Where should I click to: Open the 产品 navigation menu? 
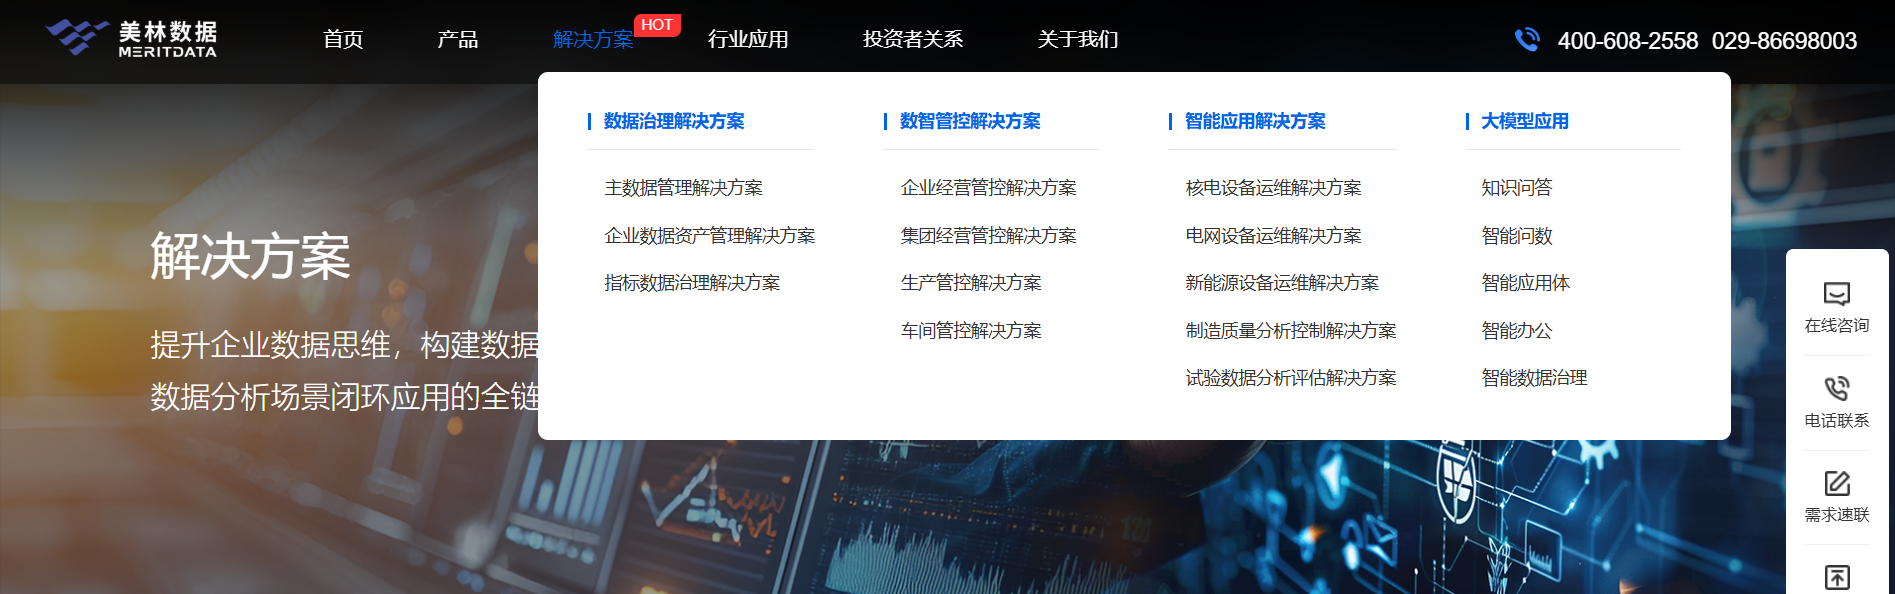[457, 39]
